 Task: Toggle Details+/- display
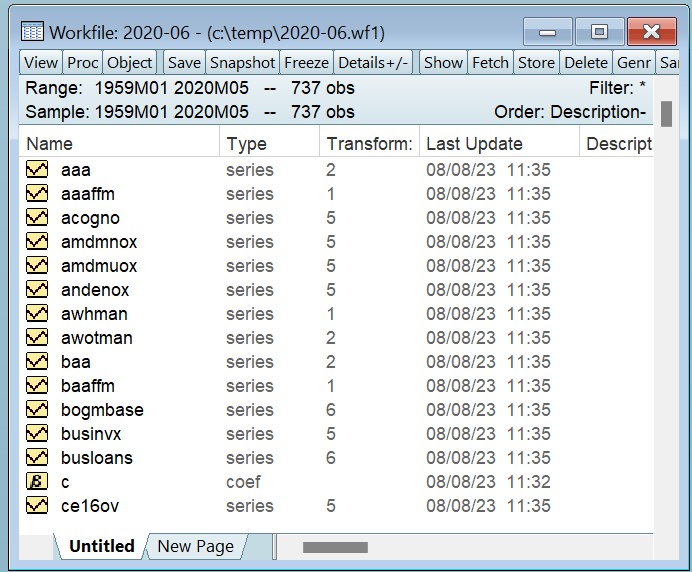373,62
